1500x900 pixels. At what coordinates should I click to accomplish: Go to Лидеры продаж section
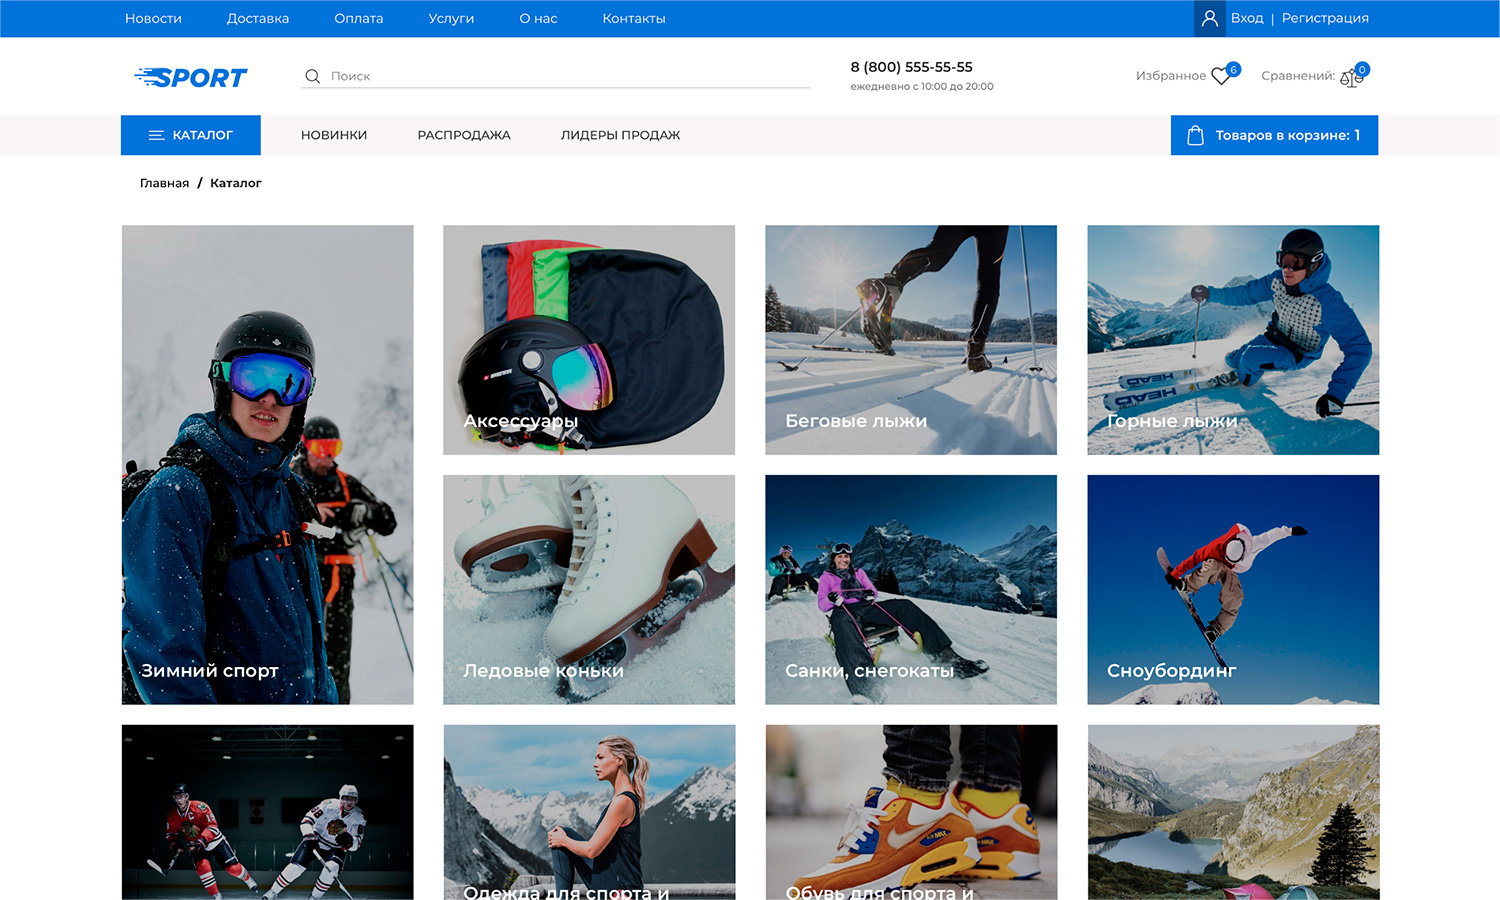620,135
